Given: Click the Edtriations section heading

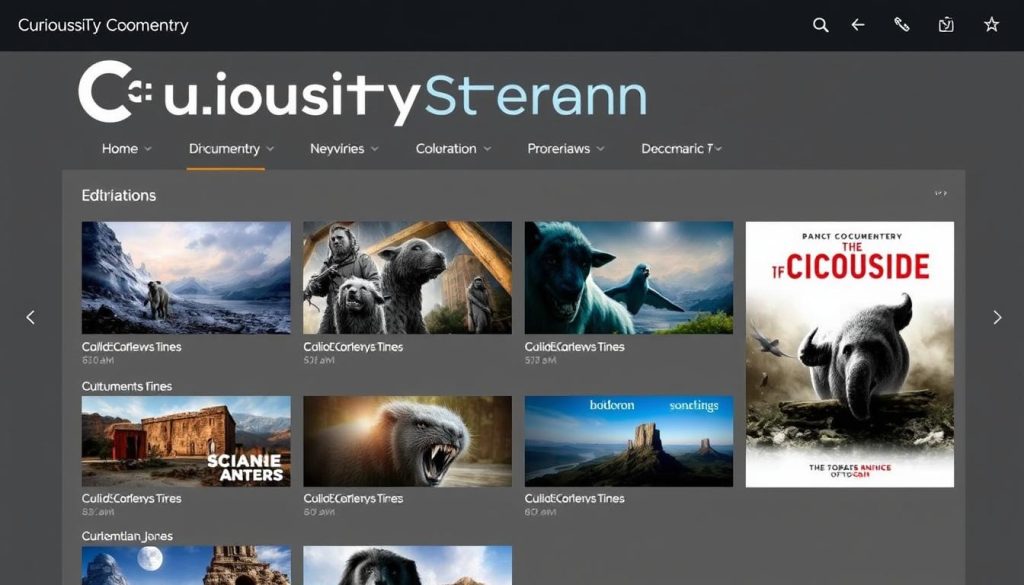Looking at the screenshot, I should [x=119, y=195].
